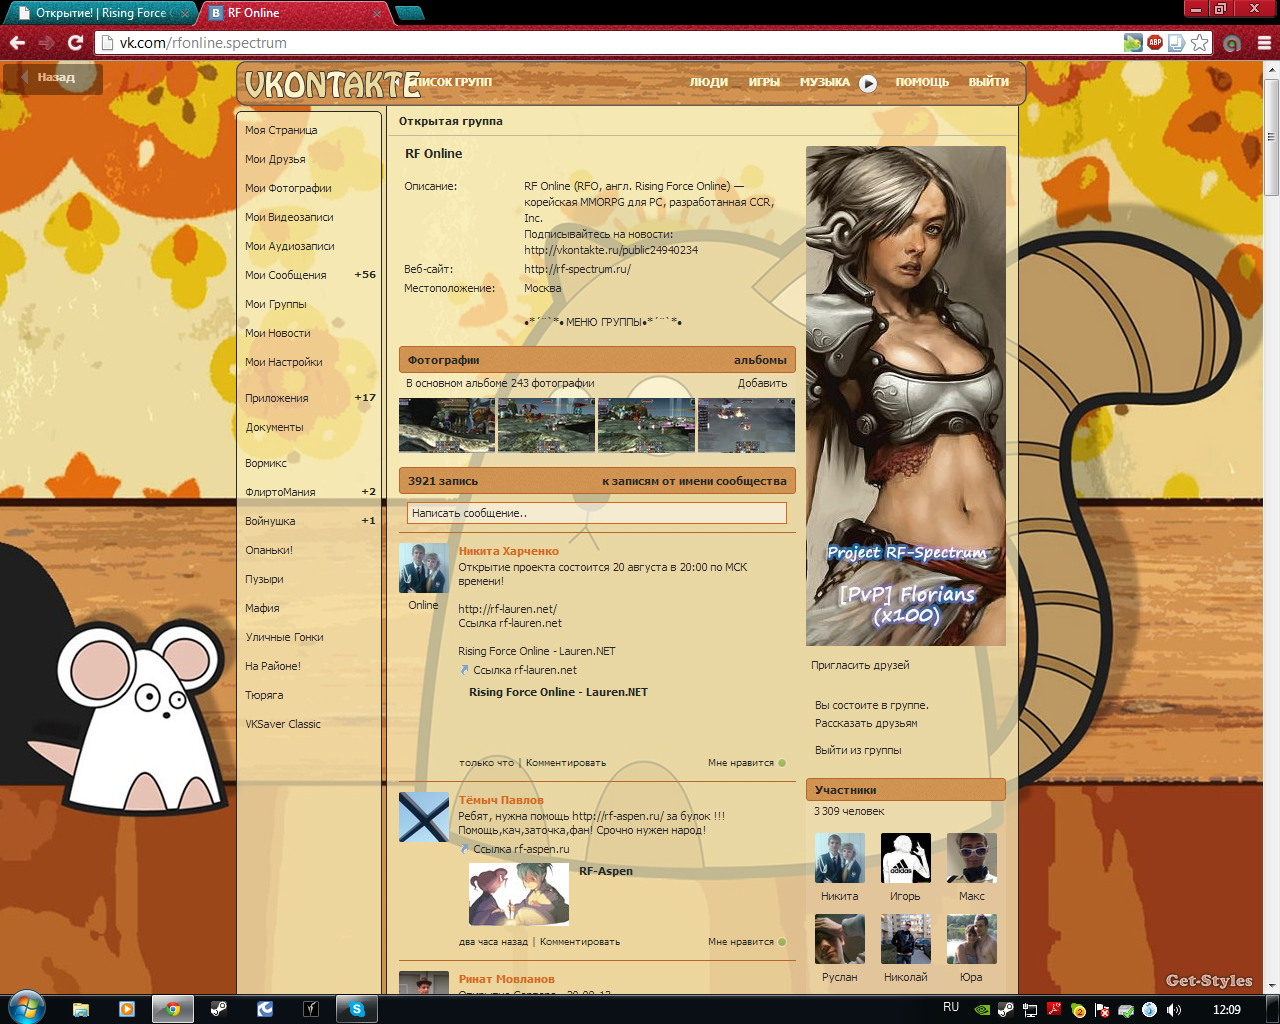Open the Adblock Plus (ABP) extension icon
1280x1024 pixels.
tap(1155, 43)
